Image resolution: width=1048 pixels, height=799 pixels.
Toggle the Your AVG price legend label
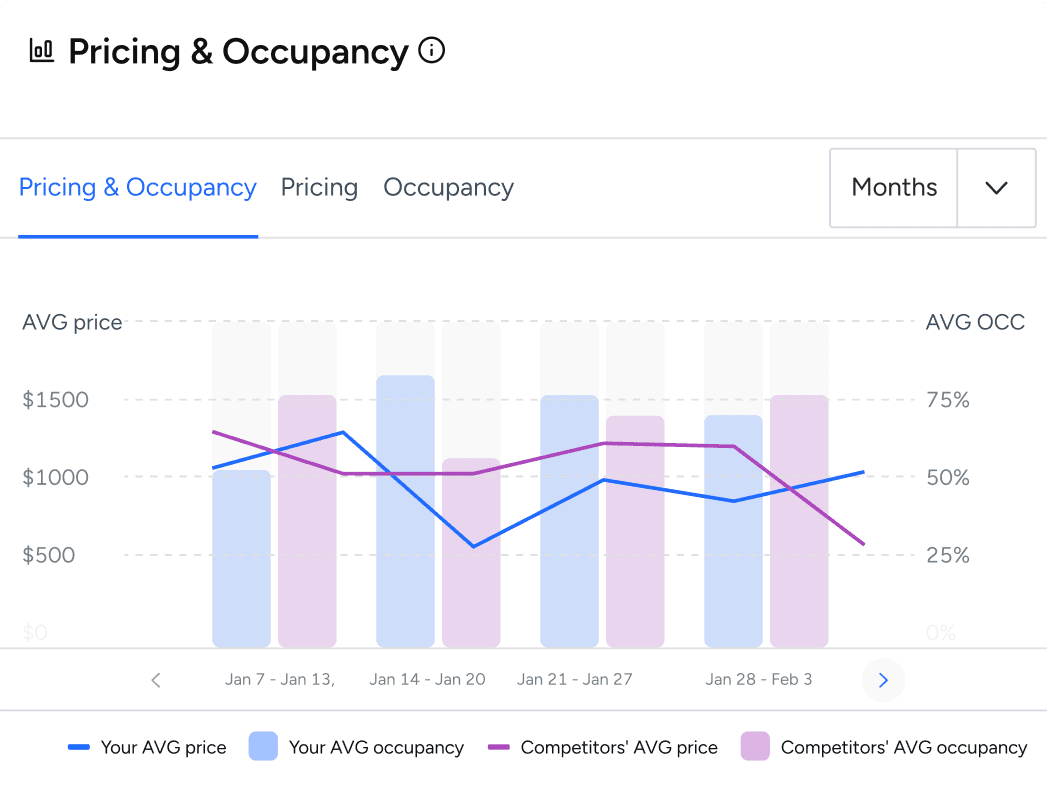tap(163, 747)
